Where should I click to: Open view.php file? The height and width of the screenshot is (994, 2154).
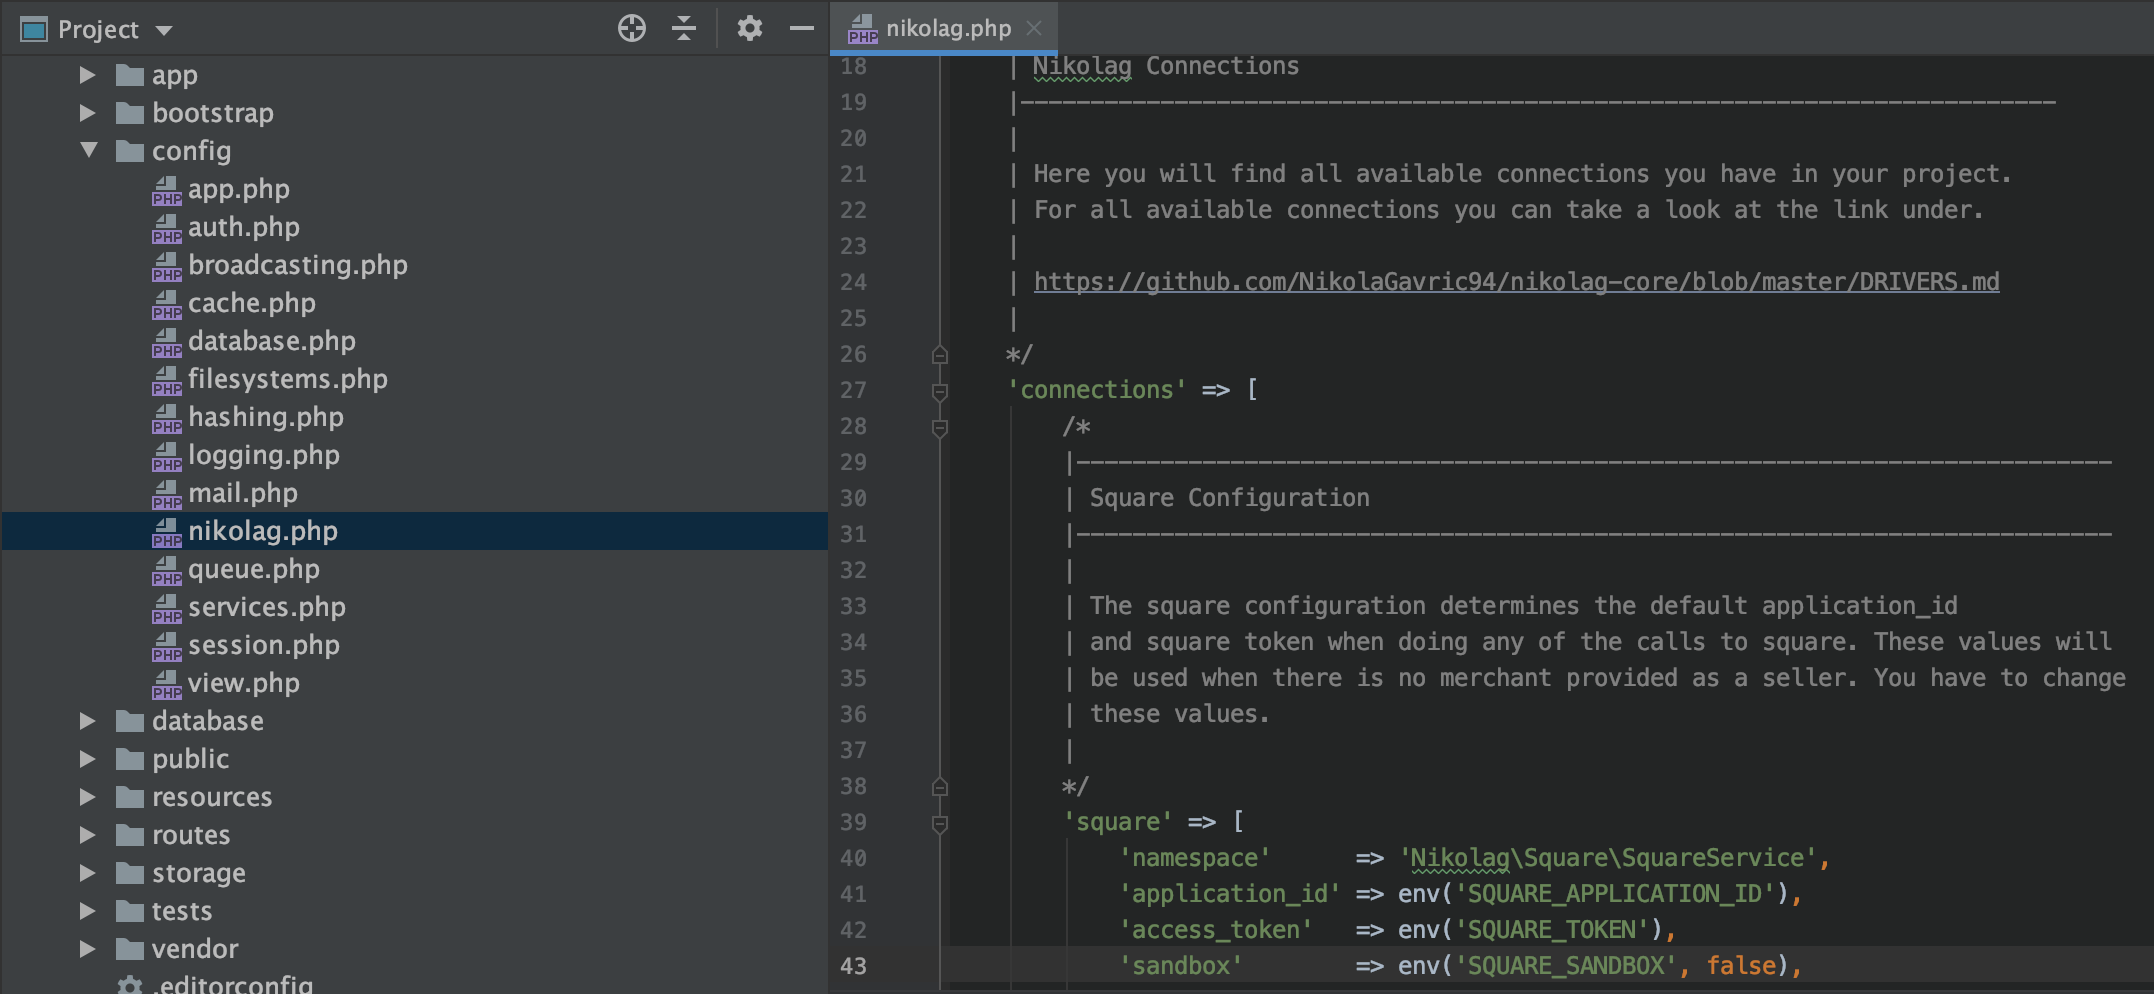[244, 683]
